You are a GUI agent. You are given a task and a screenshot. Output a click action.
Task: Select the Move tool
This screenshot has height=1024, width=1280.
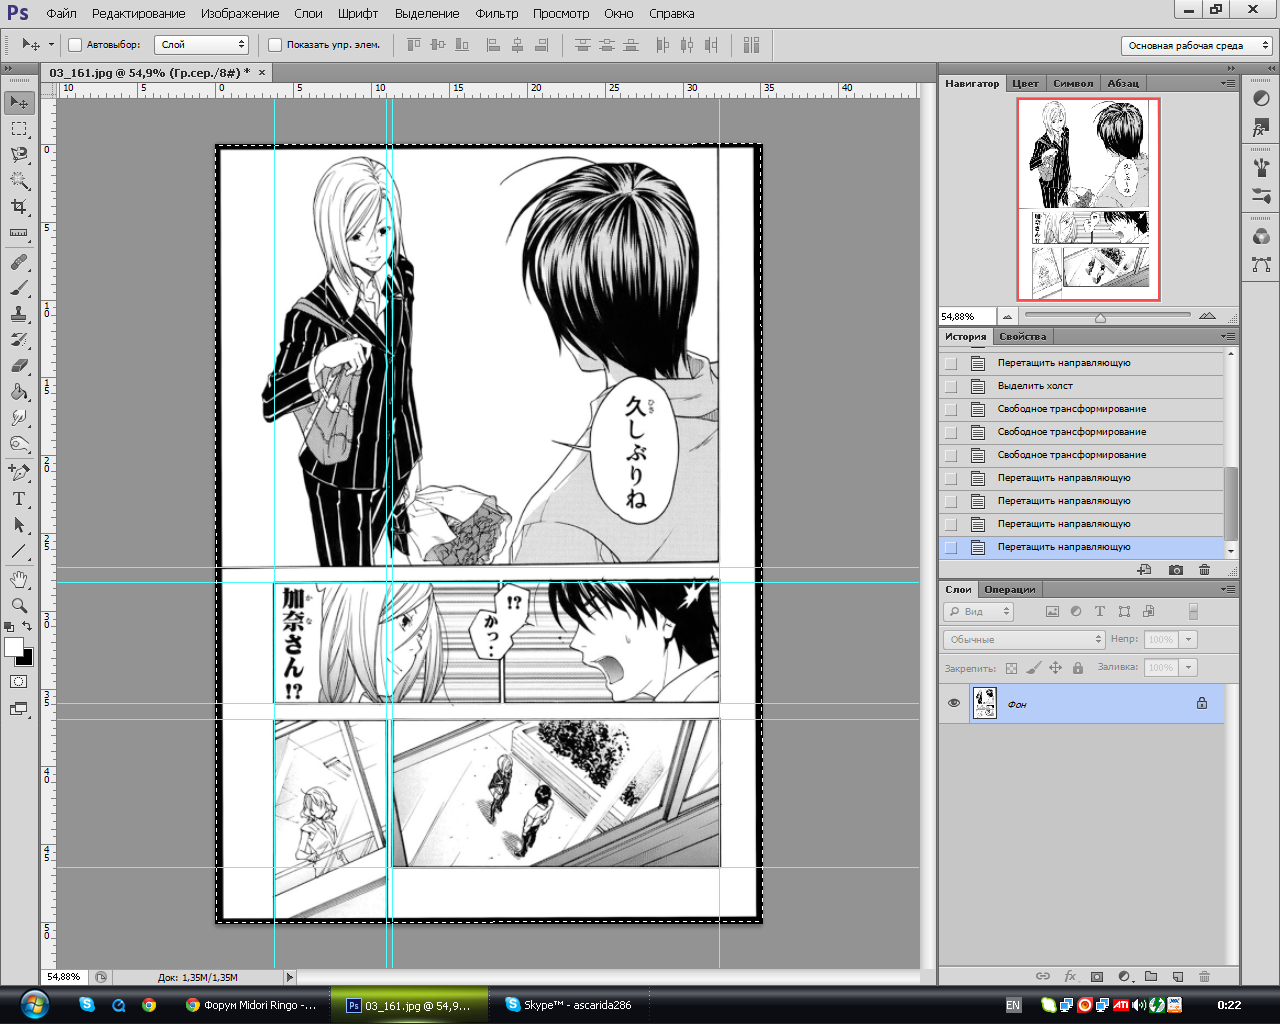coord(19,103)
